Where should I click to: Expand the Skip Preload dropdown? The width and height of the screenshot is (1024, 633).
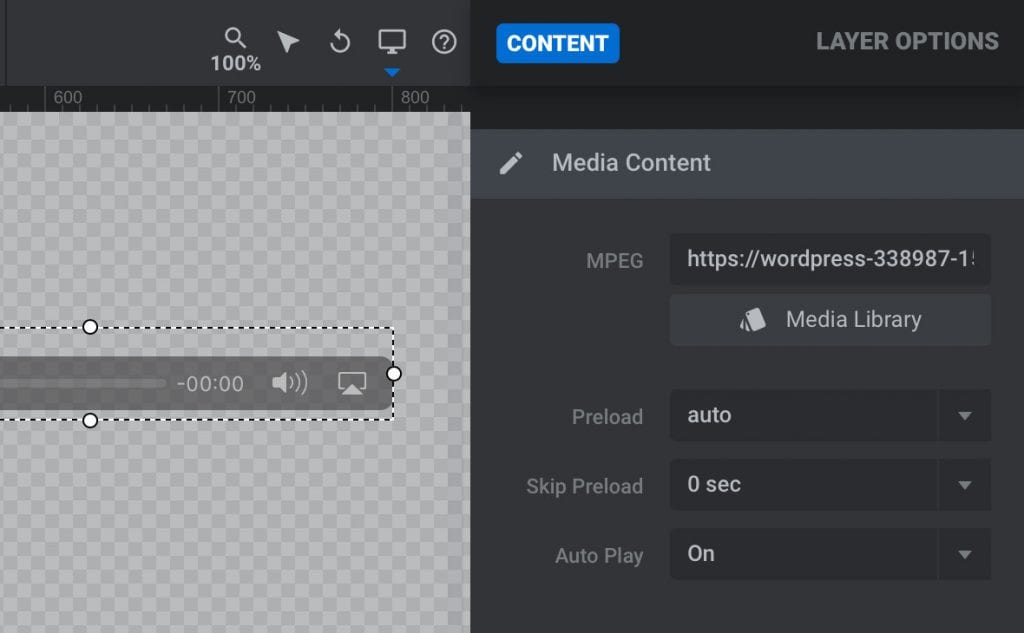964,485
